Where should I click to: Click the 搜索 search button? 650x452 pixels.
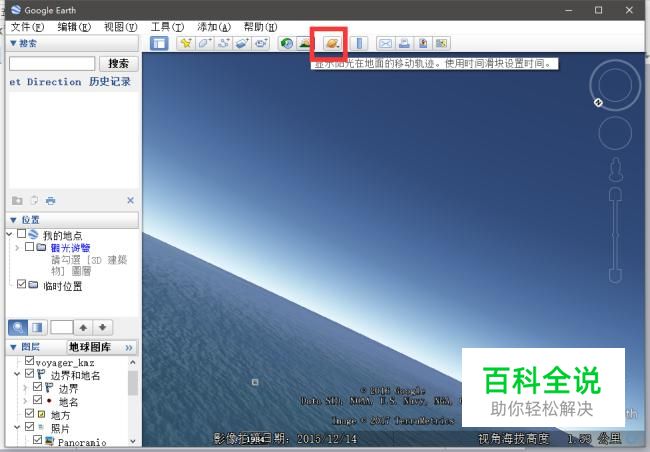tap(119, 63)
